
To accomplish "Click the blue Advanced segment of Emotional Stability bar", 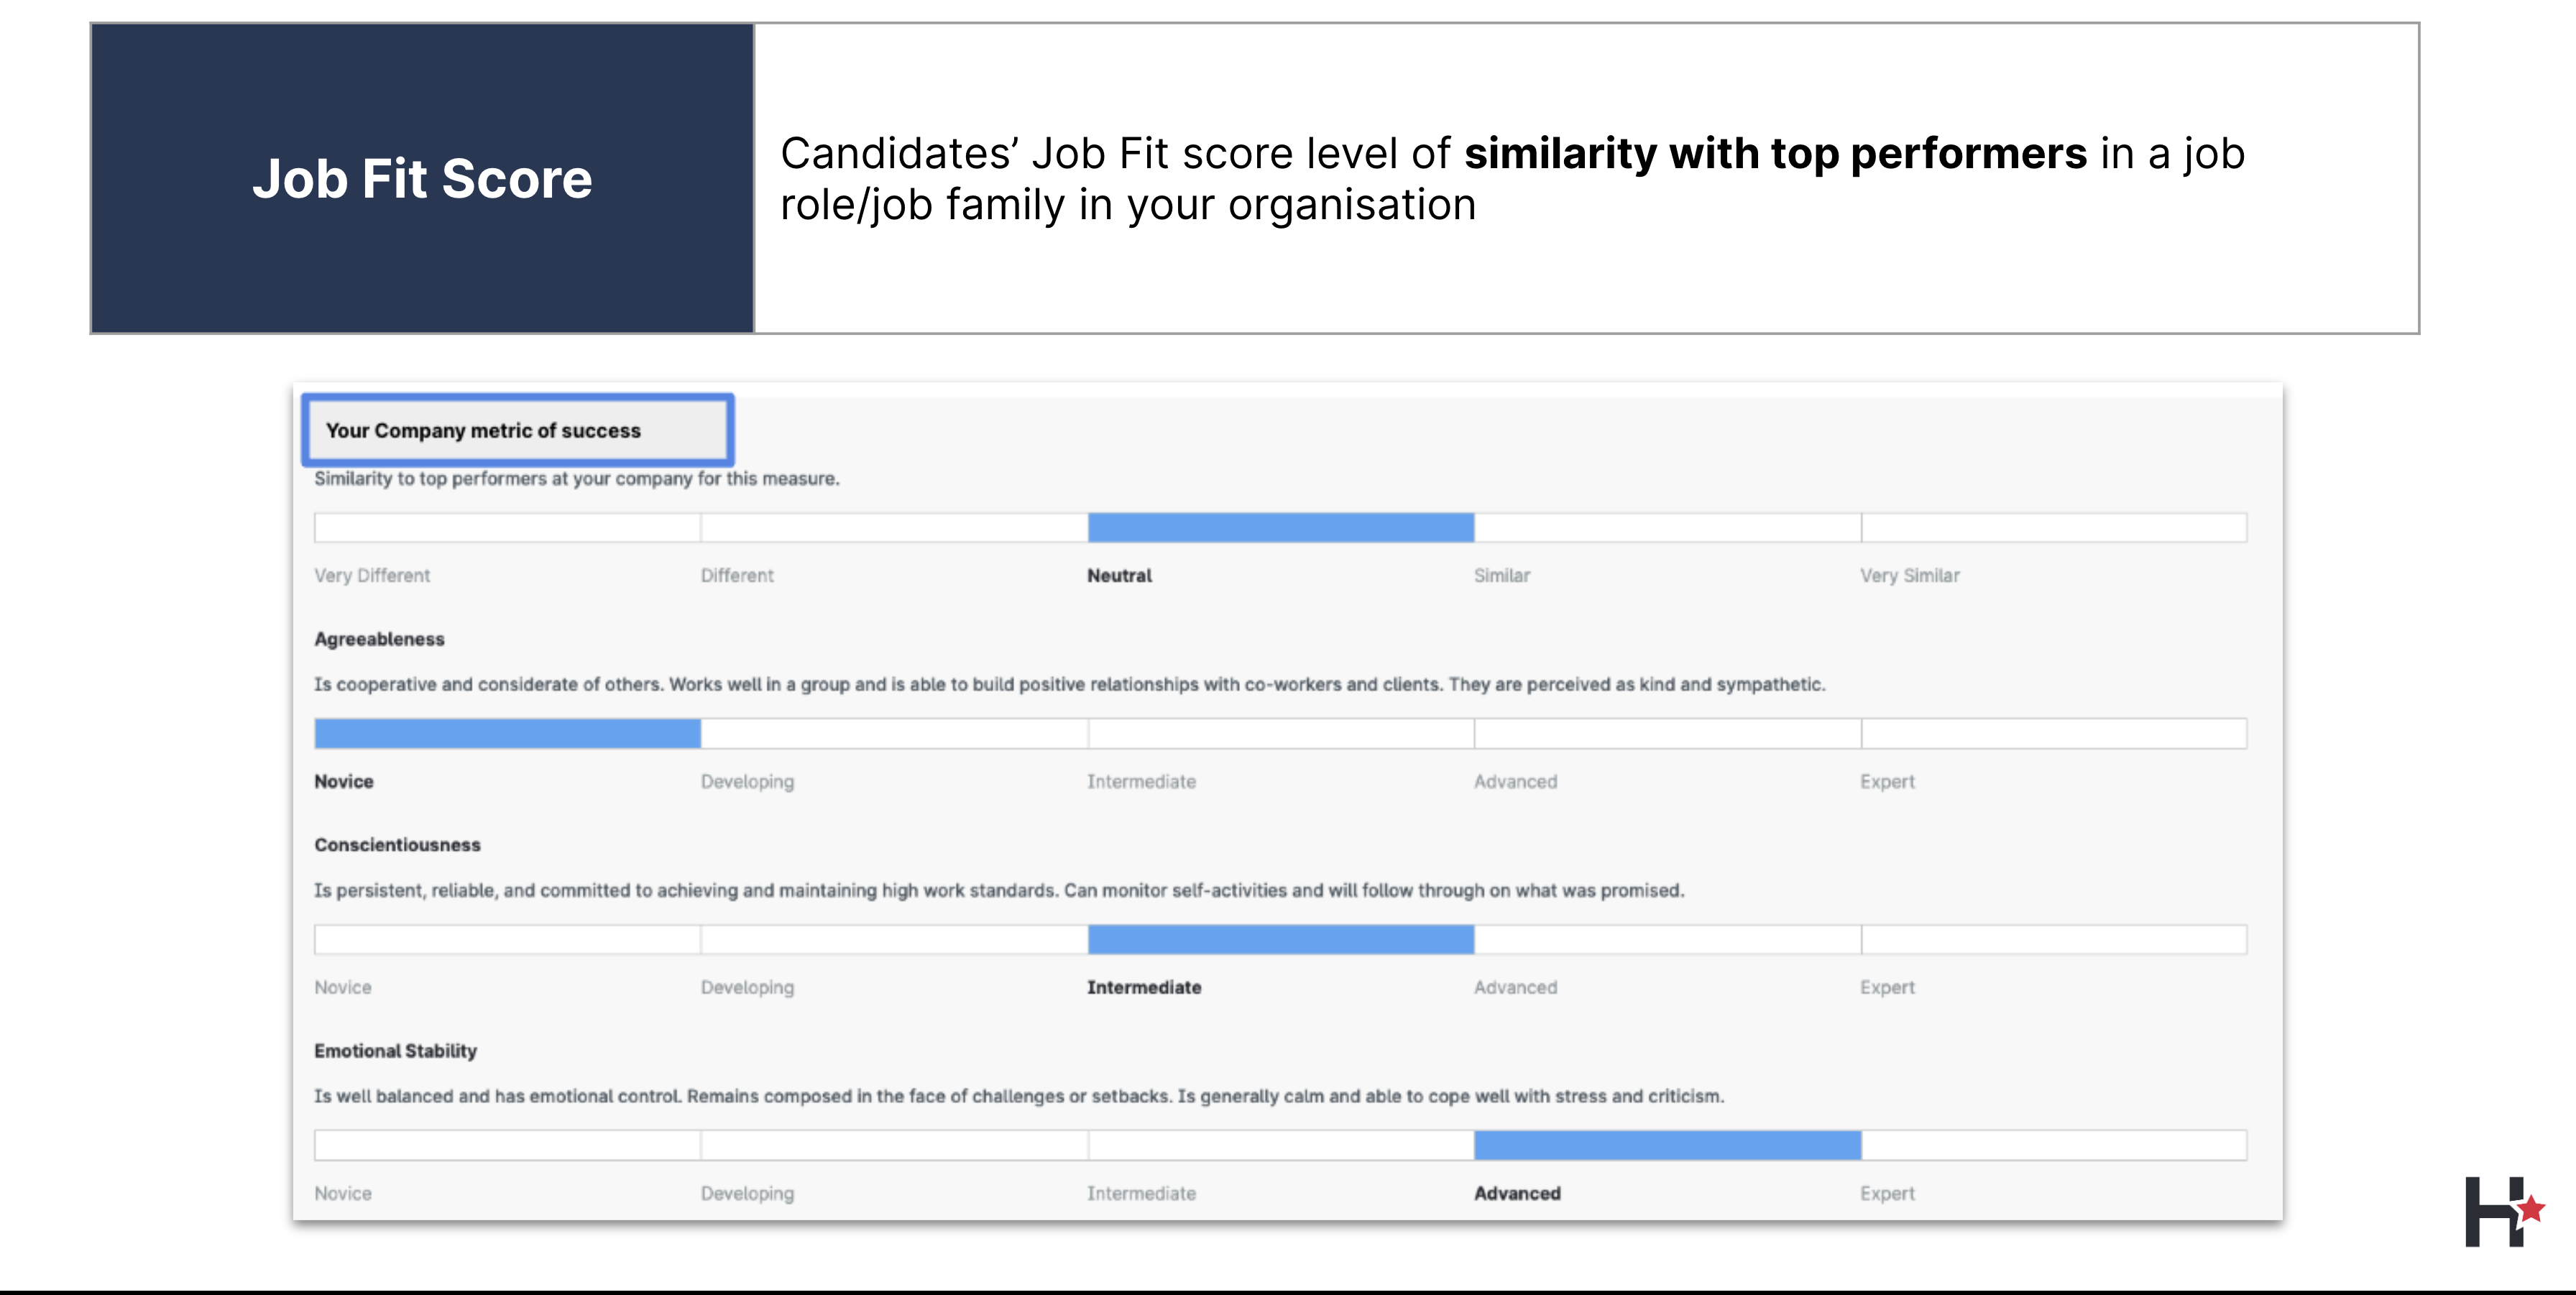I will tap(1667, 1145).
